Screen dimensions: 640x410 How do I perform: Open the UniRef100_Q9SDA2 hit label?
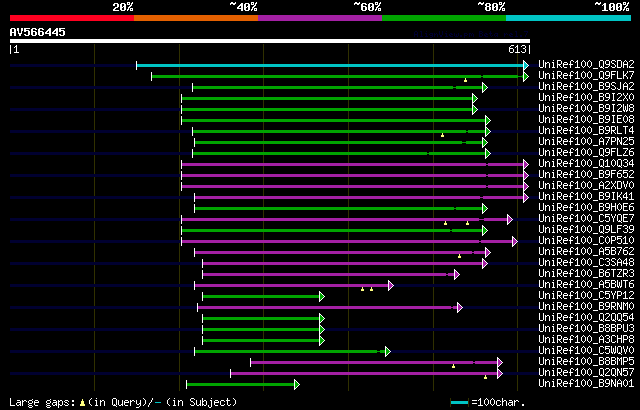click(x=587, y=64)
